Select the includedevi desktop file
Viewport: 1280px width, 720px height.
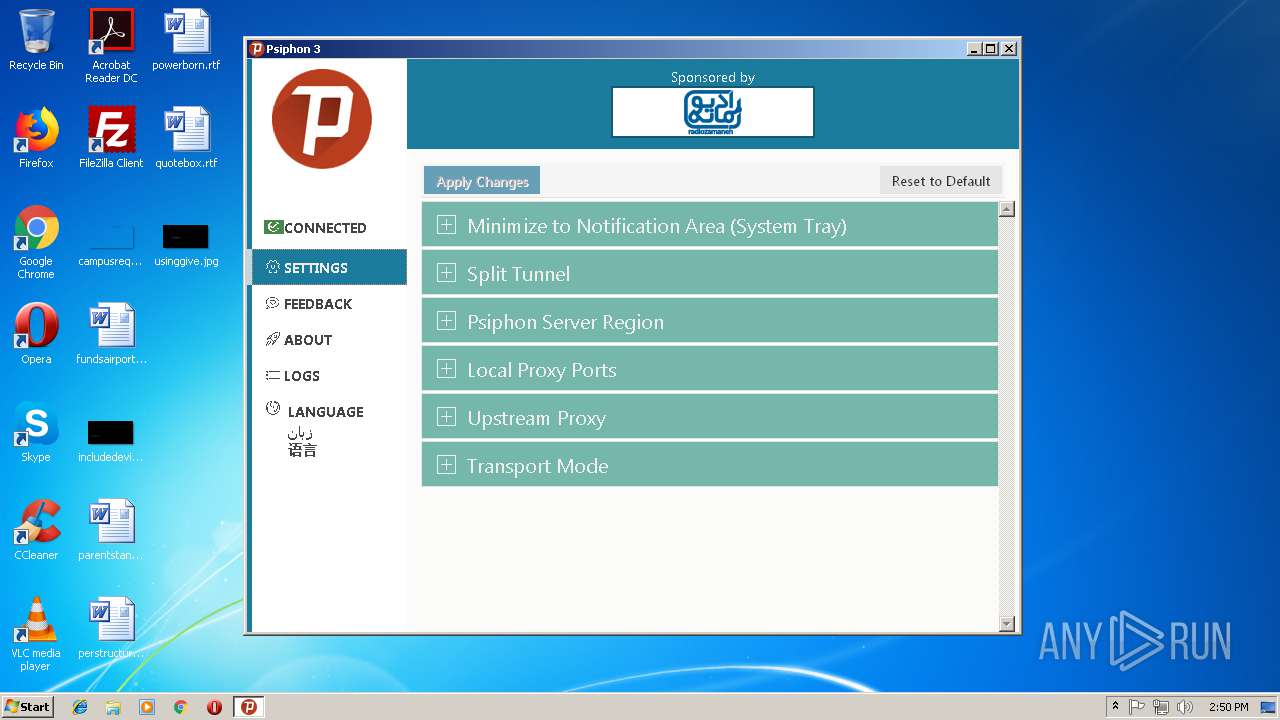coord(111,440)
